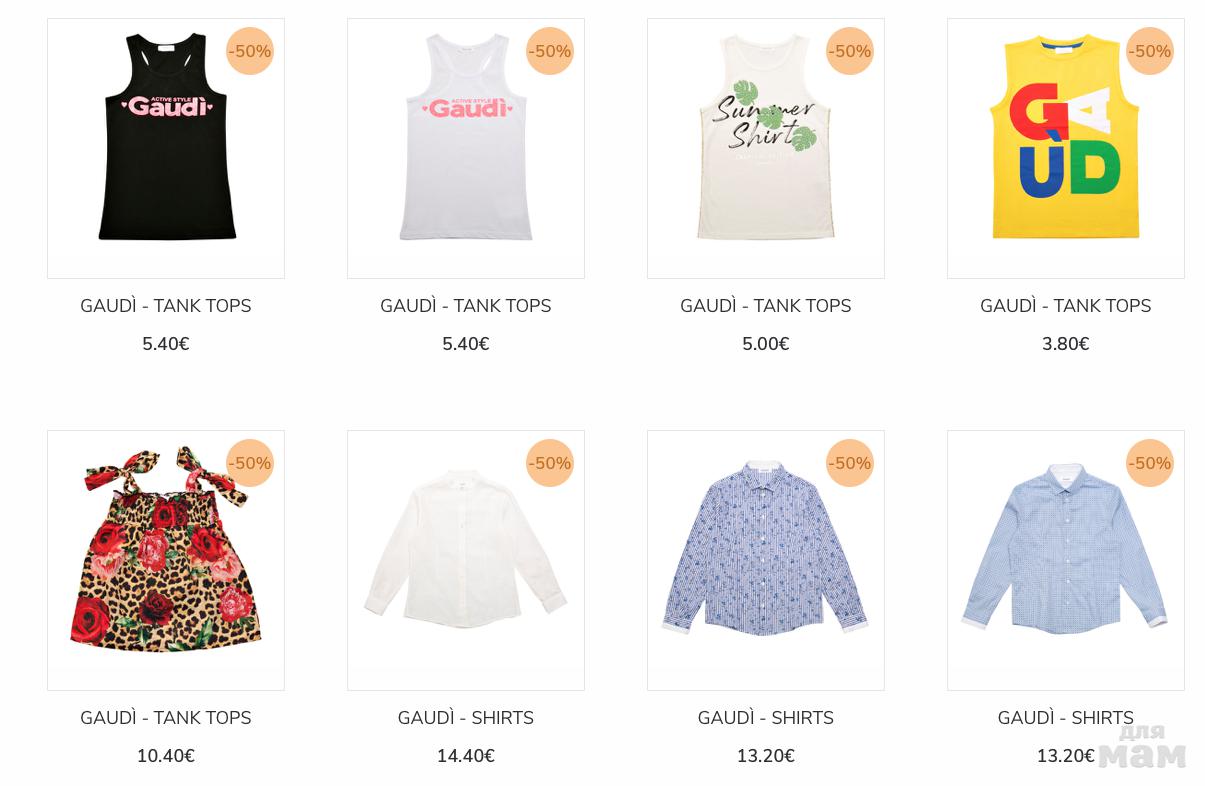
Task: Open the white Gaudì tank top image
Action: tap(466, 148)
